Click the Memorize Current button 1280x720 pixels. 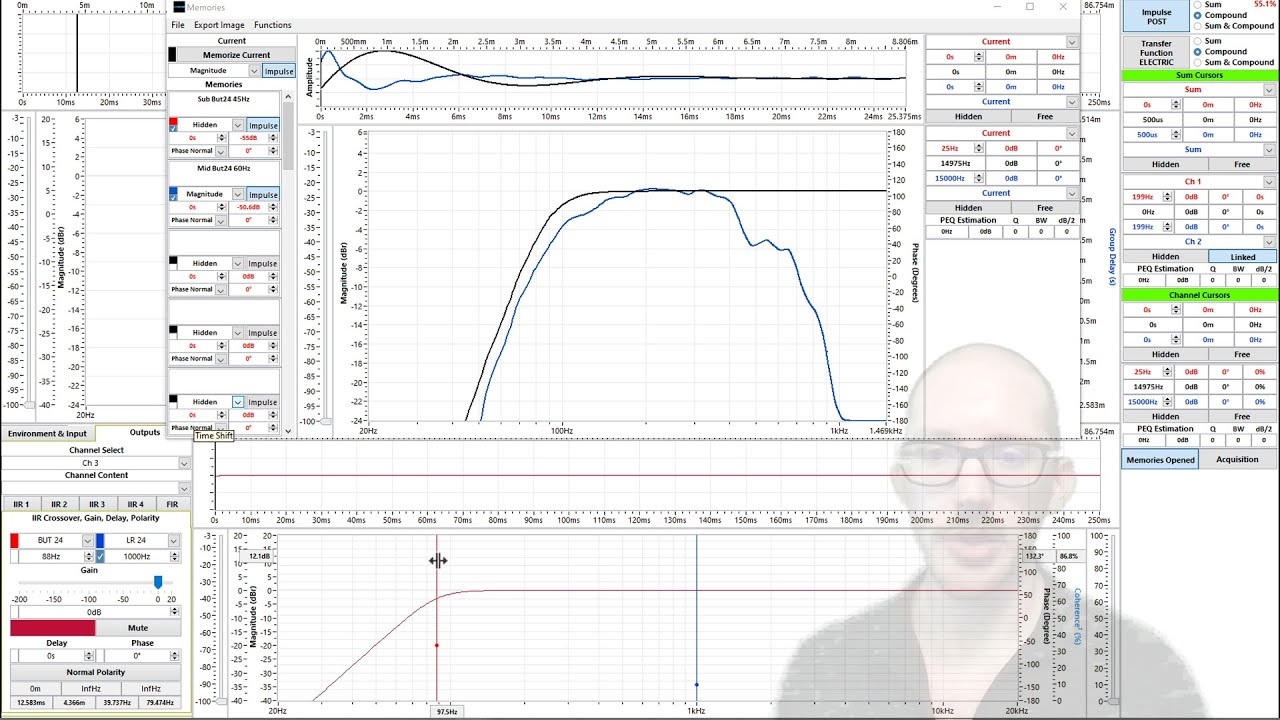236,55
